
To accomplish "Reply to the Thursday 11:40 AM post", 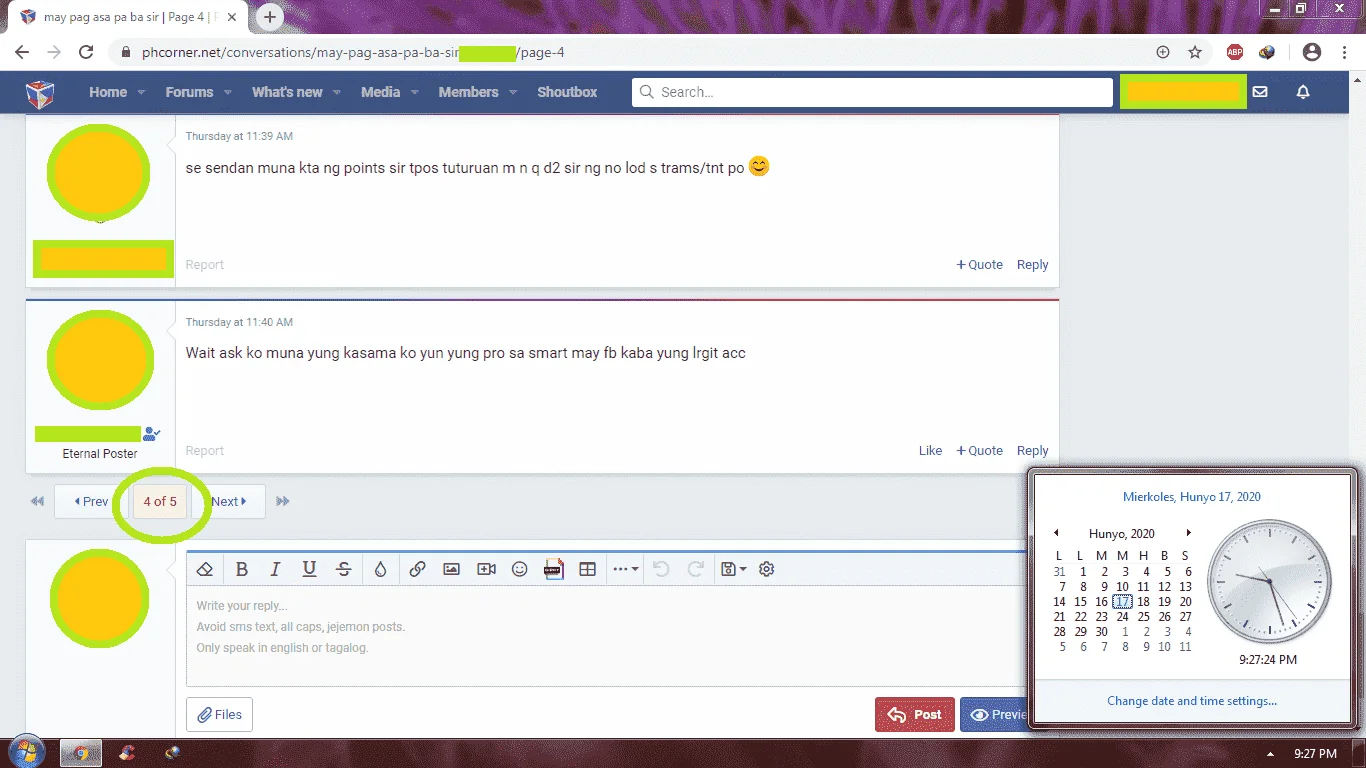I will pyautogui.click(x=1032, y=451).
